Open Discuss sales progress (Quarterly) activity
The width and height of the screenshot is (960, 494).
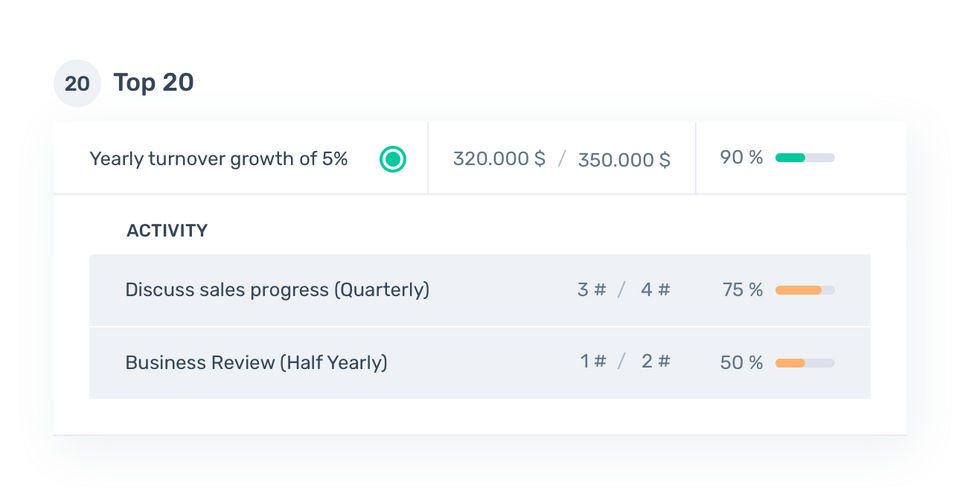coord(277,290)
